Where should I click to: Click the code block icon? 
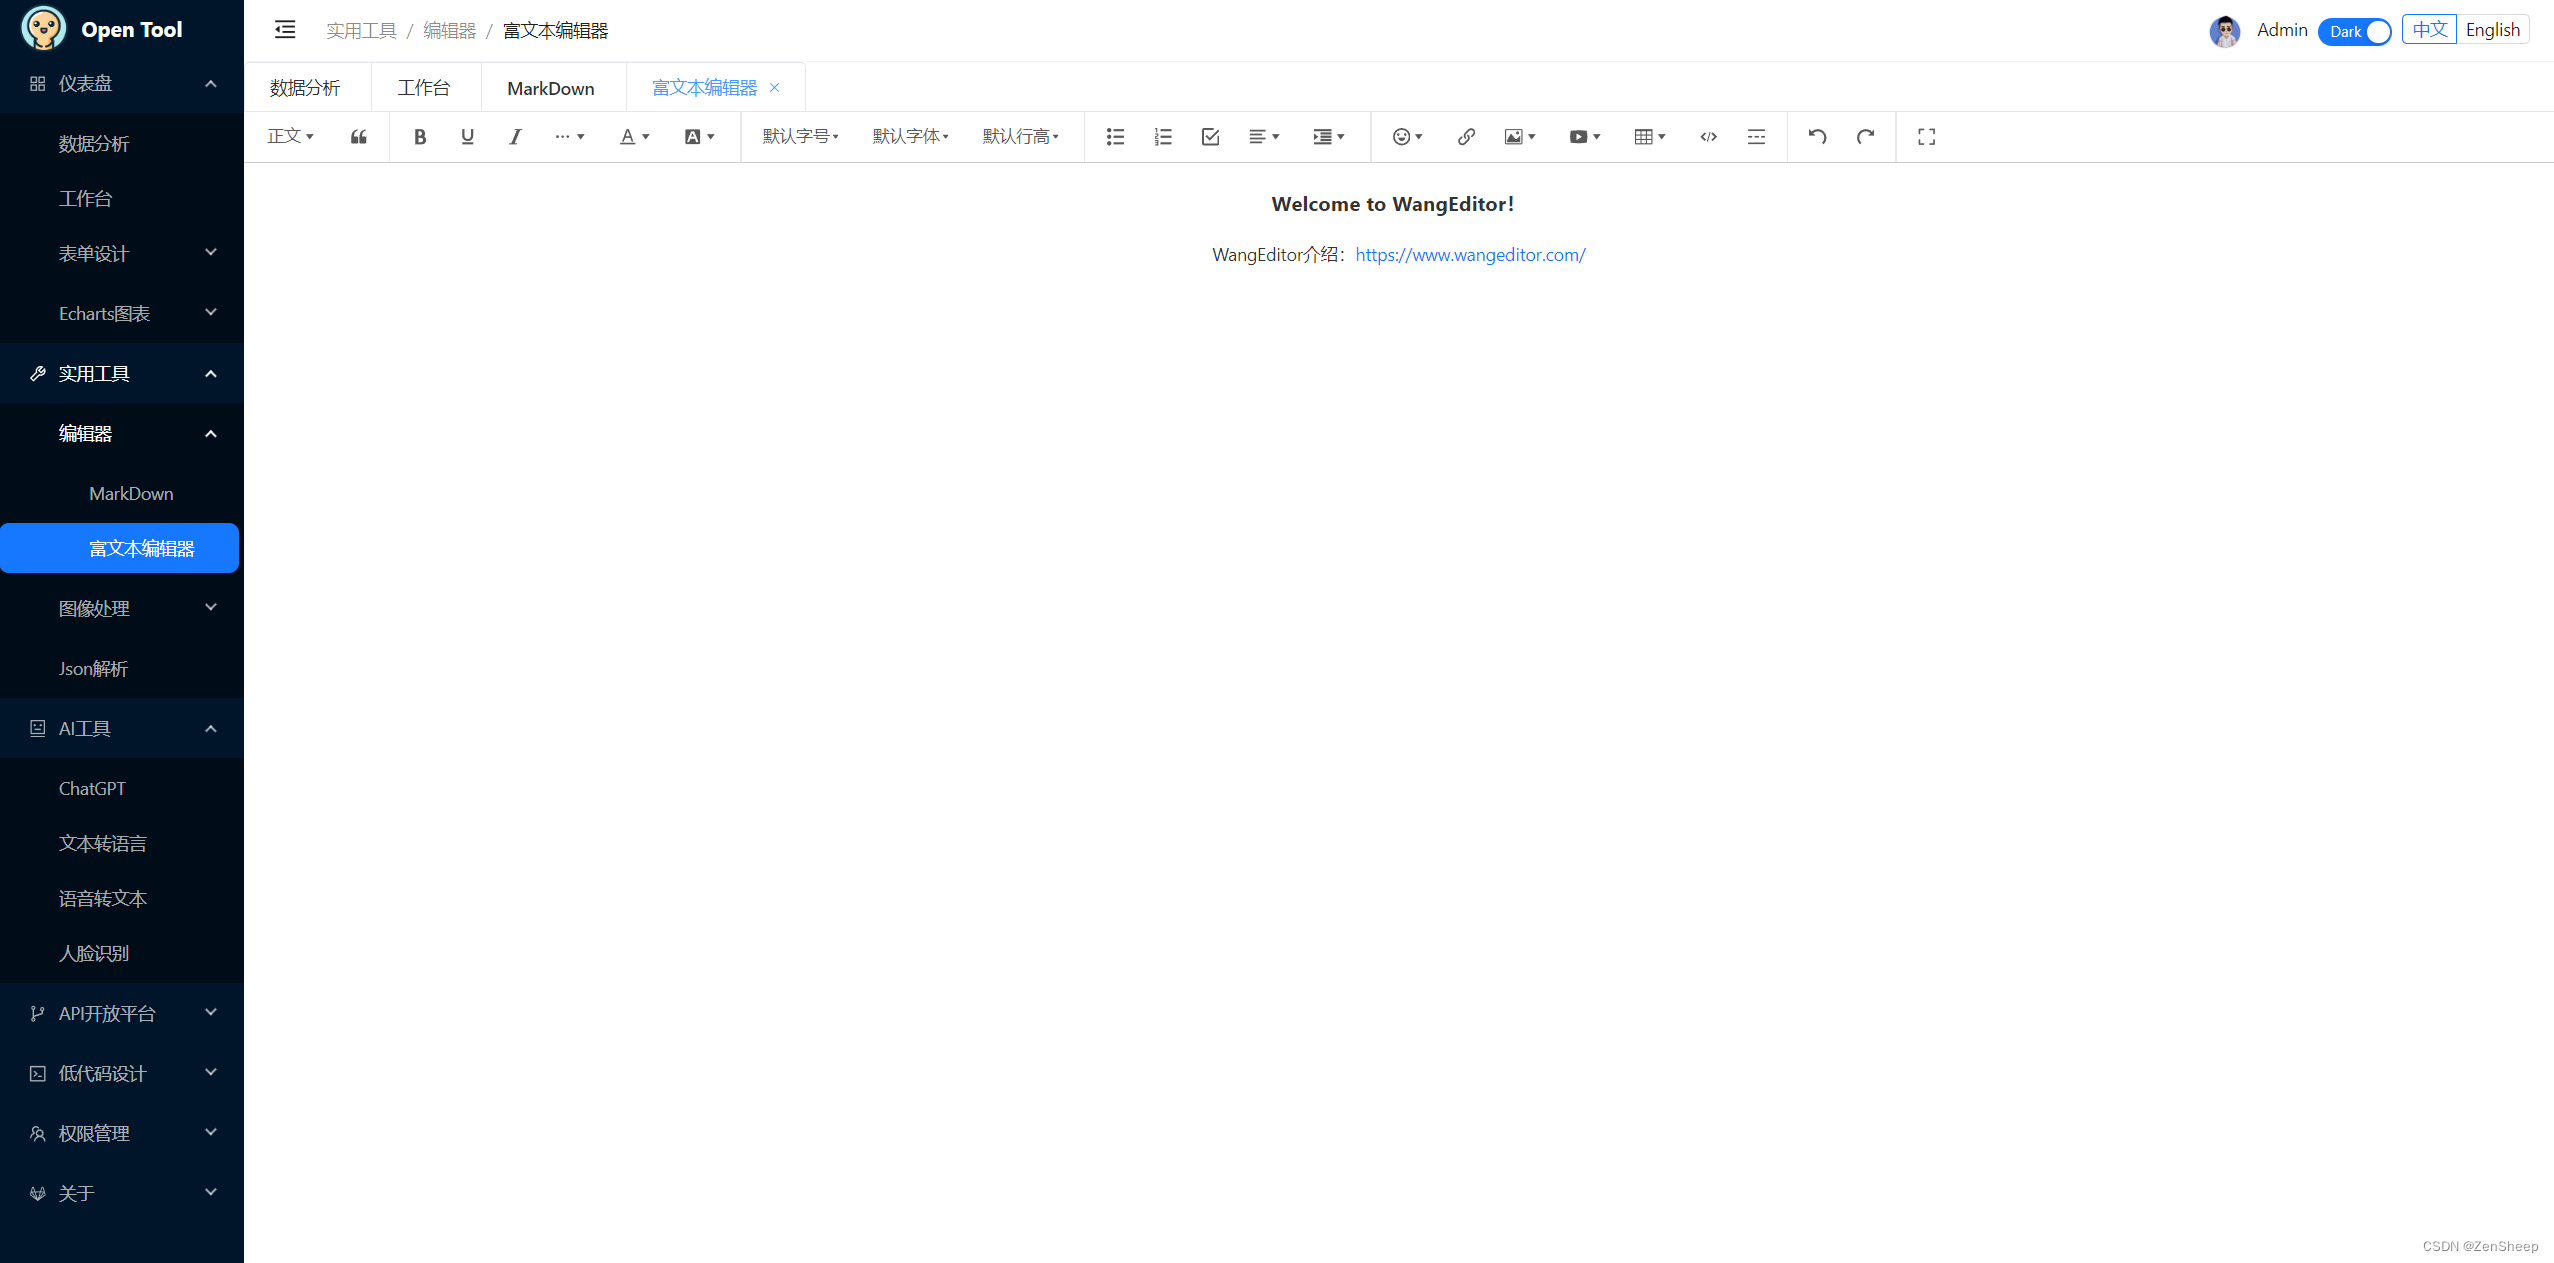tap(1708, 137)
